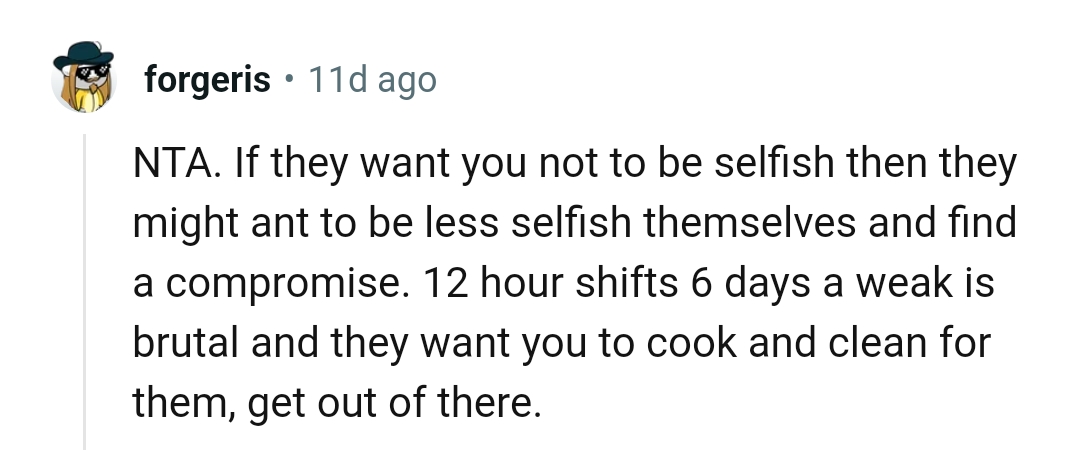Viewport: 1080px width, 450px height.
Task: Click the "11d ago" timestamp
Action: coord(372,79)
